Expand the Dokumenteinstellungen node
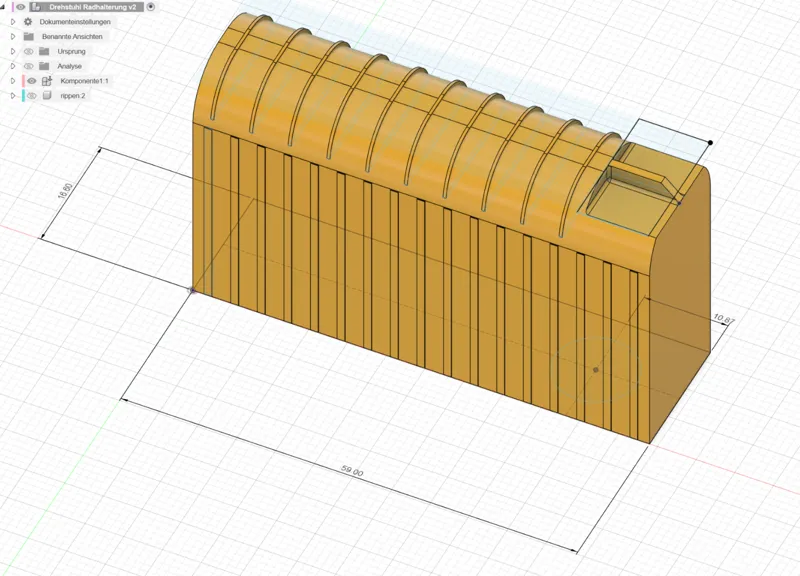Image resolution: width=800 pixels, height=576 pixels. point(13,22)
